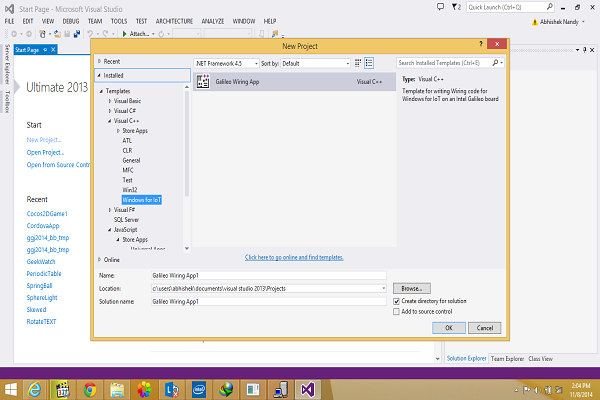Open help with the question mark in New Project
The image size is (600, 400).
pyautogui.click(x=481, y=44)
